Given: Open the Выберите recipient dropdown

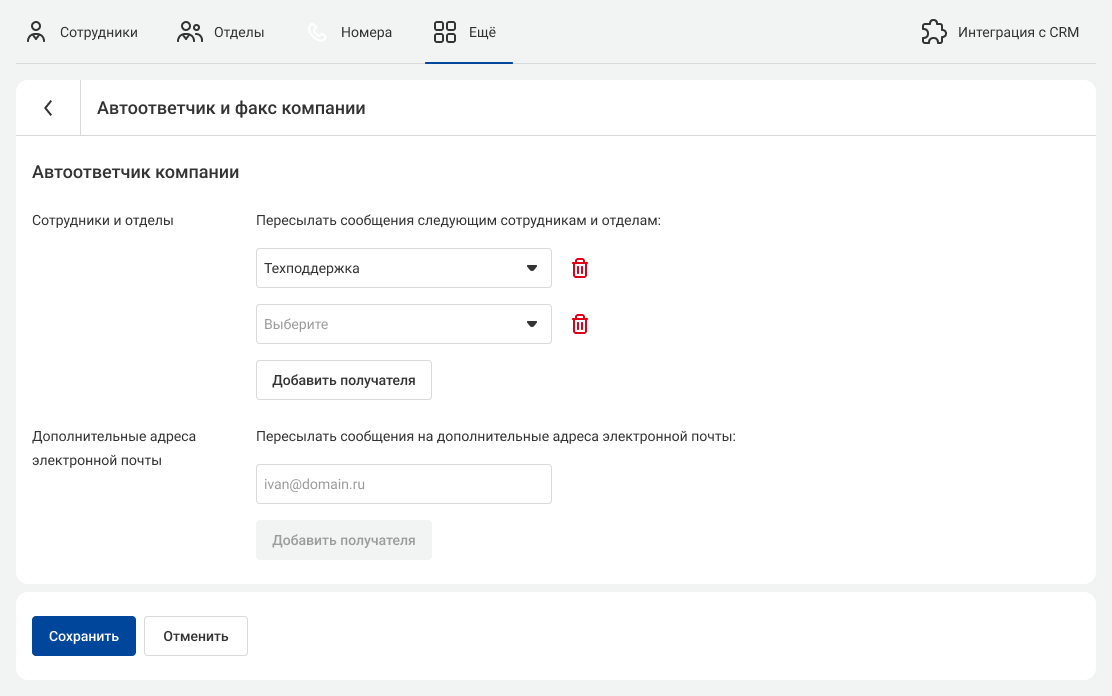Looking at the screenshot, I should [x=404, y=324].
